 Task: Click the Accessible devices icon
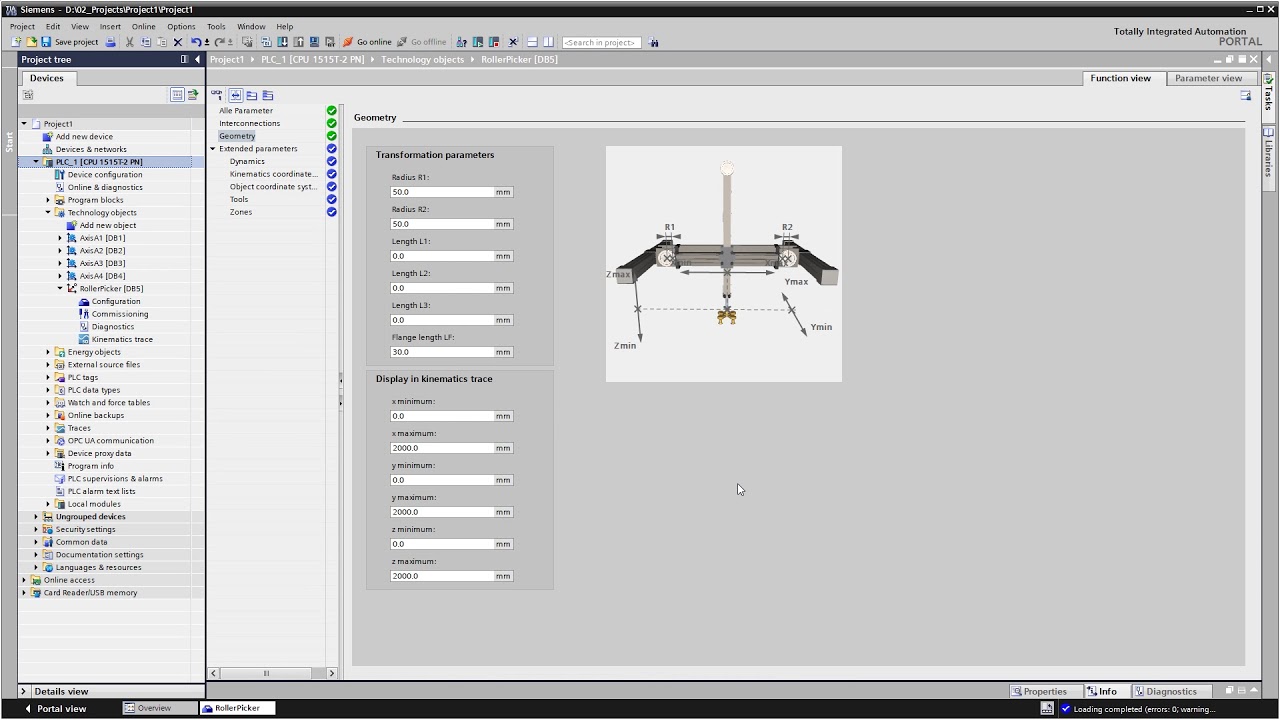tap(461, 42)
